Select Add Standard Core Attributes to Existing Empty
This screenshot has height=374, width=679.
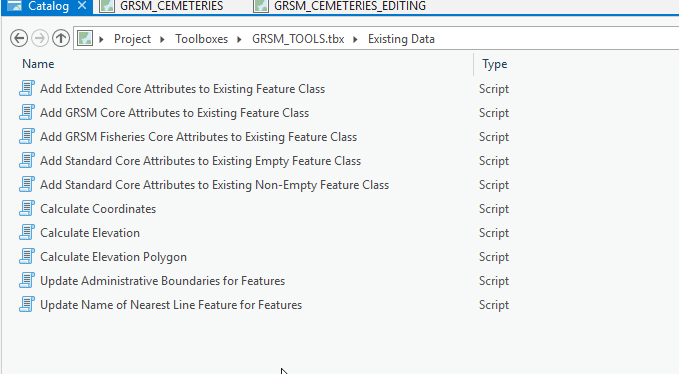200,161
